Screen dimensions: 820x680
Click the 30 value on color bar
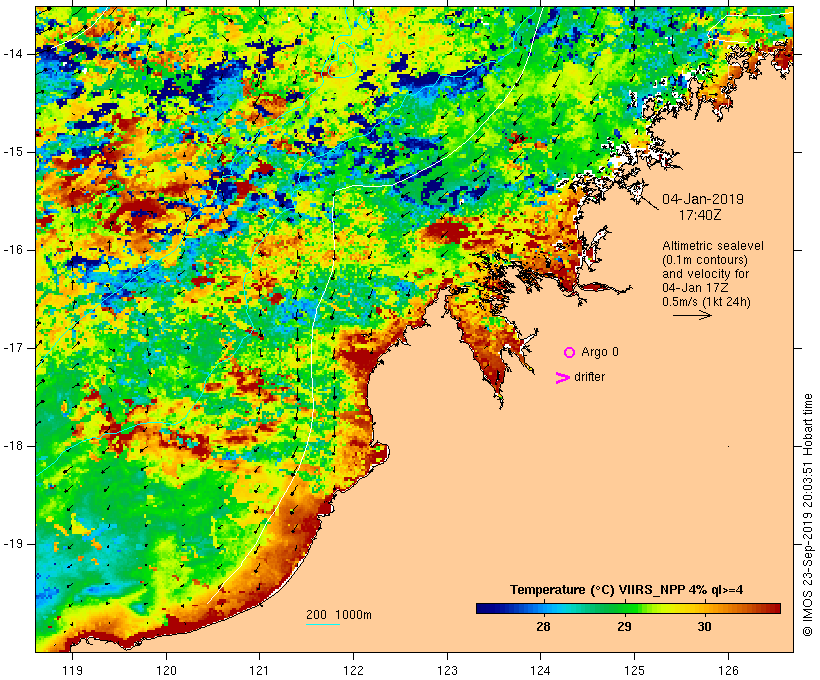coord(704,627)
